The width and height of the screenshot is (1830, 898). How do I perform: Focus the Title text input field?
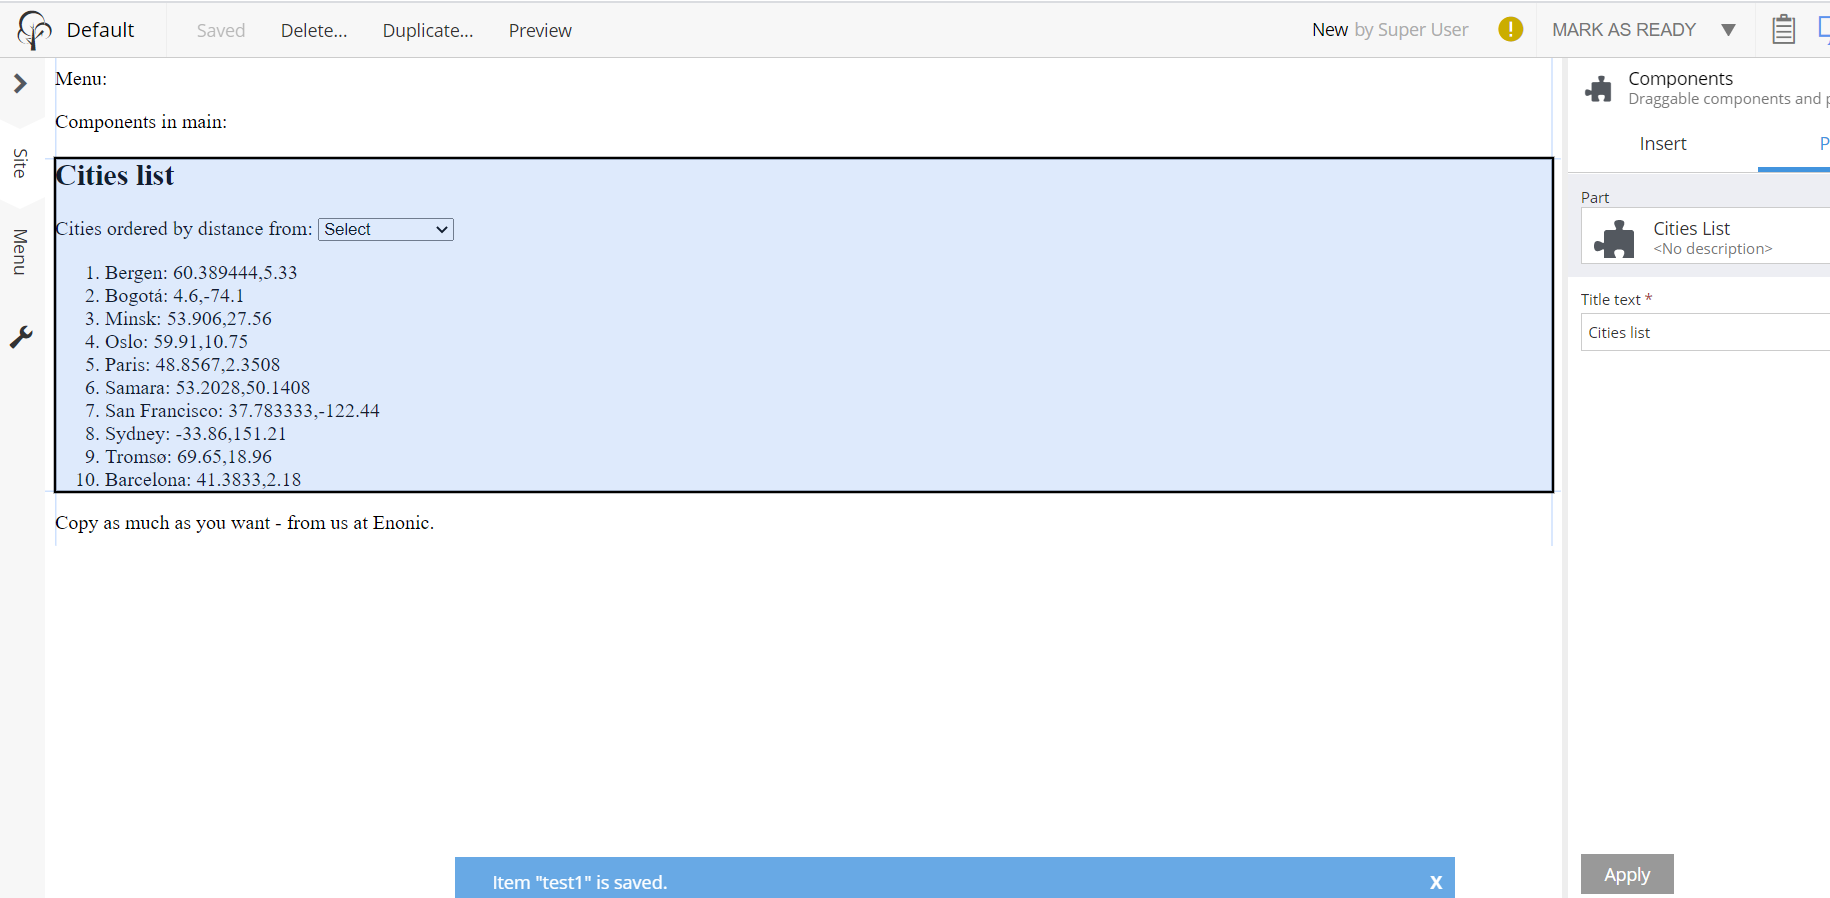[1705, 332]
